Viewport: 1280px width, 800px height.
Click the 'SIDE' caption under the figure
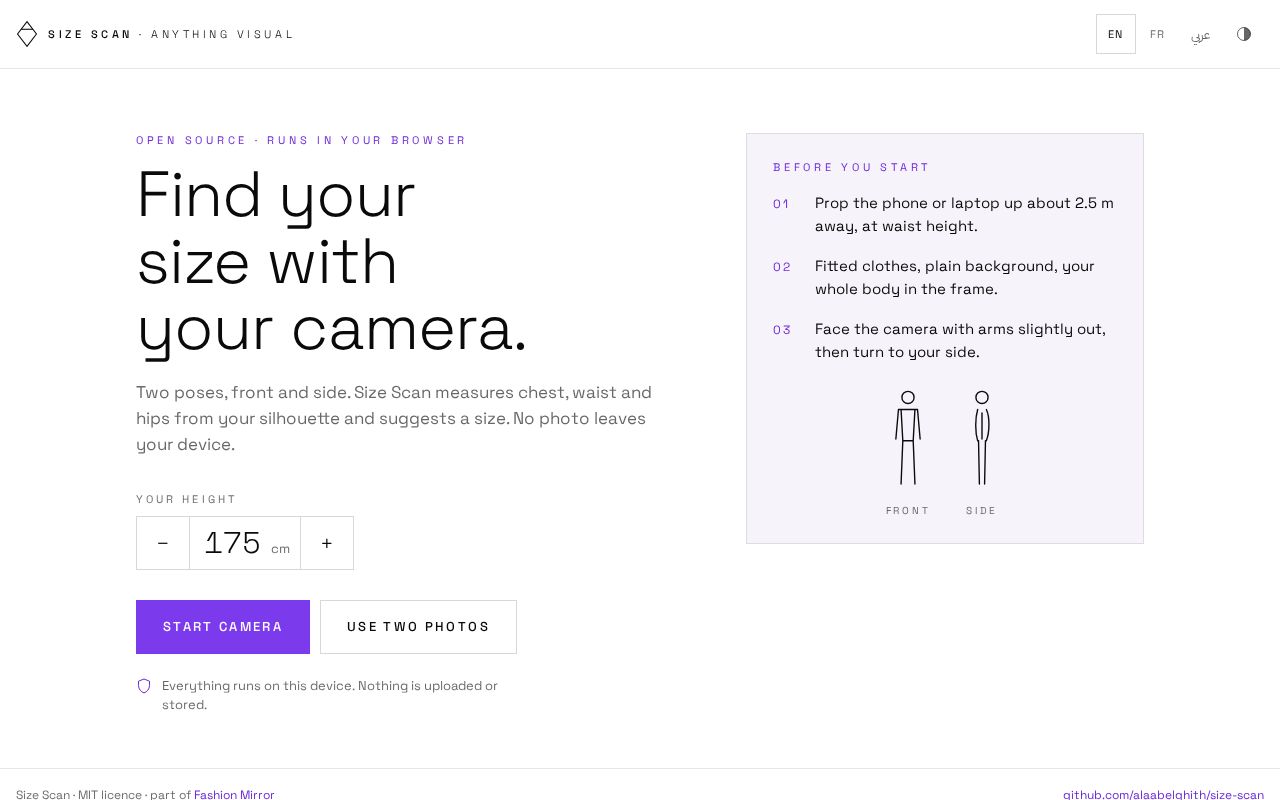(x=981, y=511)
